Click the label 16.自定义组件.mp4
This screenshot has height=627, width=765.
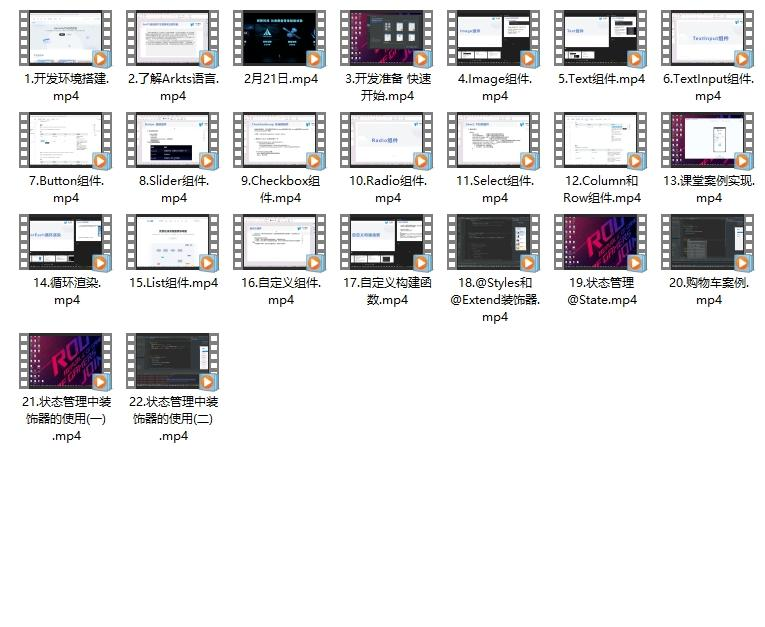[x=281, y=291]
